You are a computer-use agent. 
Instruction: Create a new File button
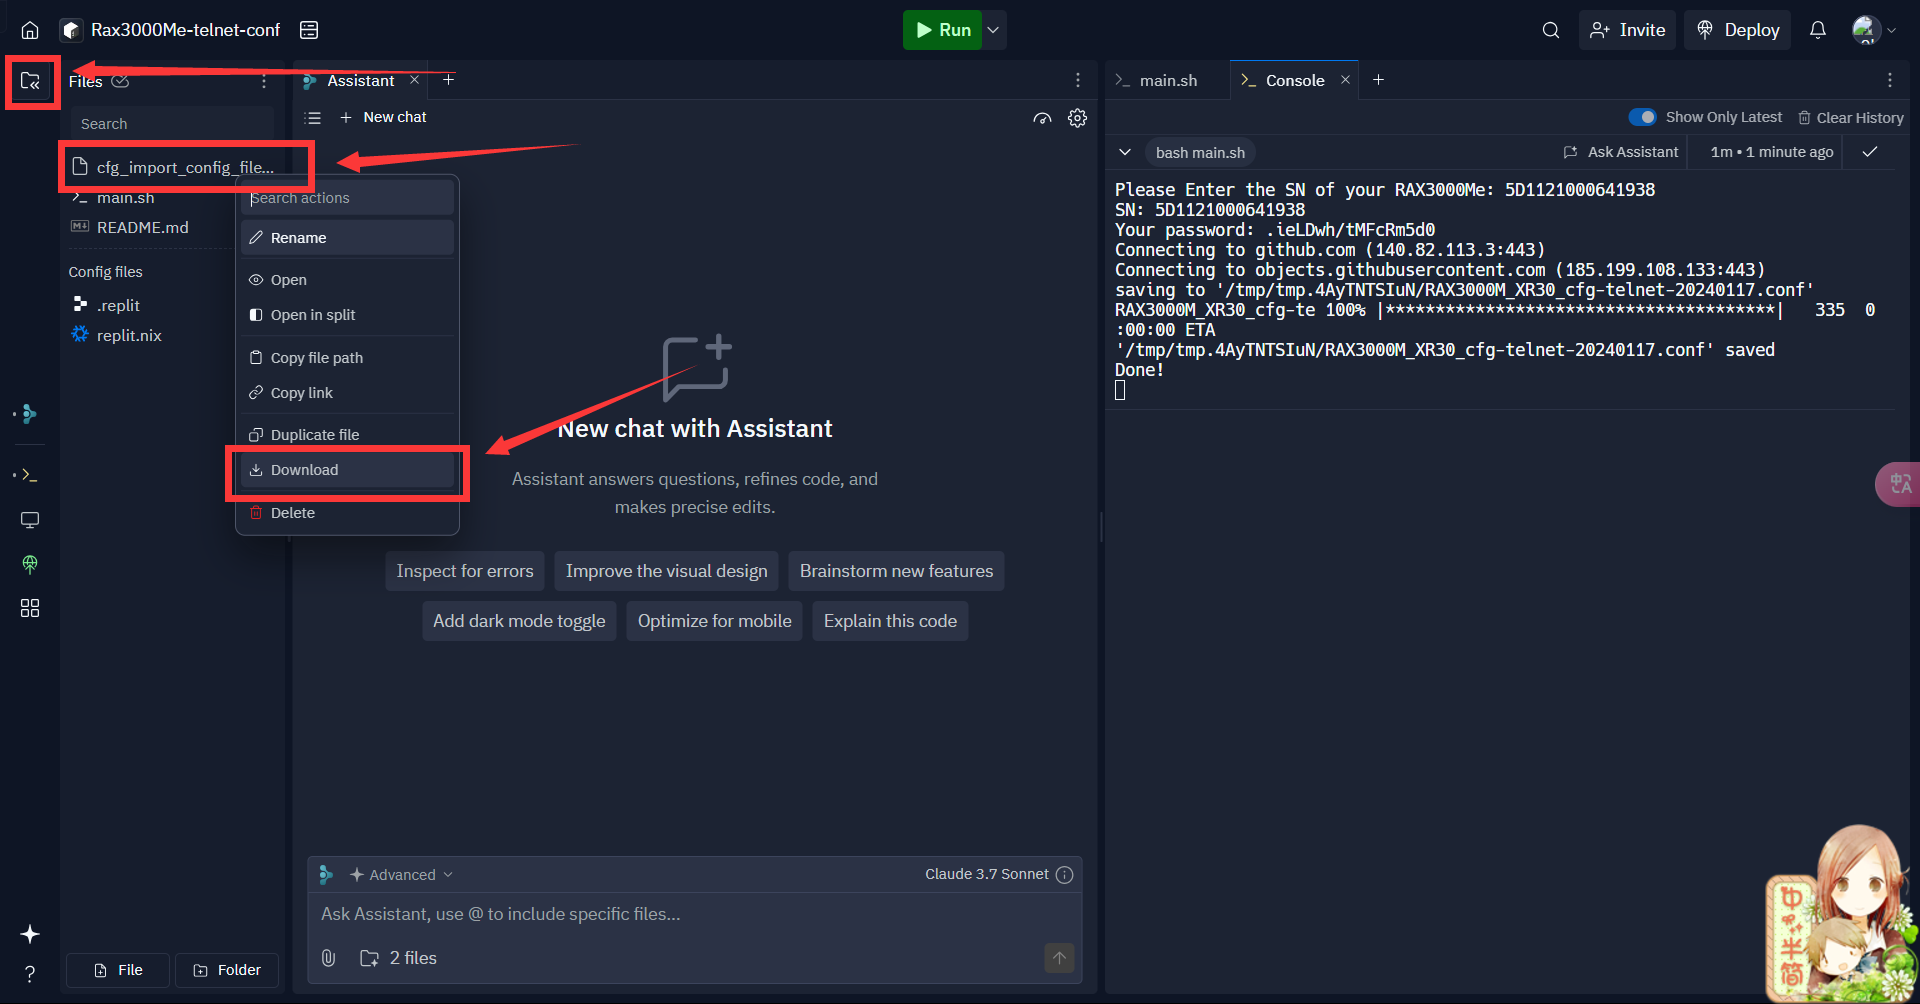click(118, 970)
